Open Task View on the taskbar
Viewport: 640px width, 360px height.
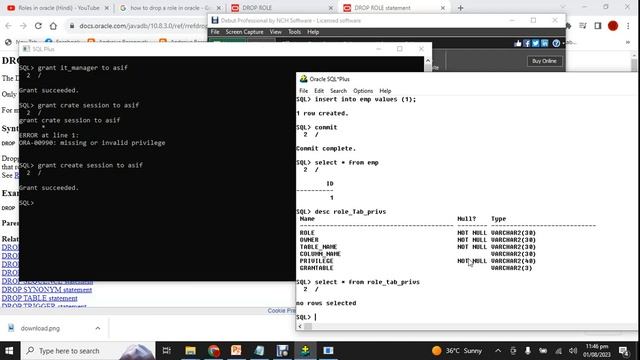click(x=167, y=351)
